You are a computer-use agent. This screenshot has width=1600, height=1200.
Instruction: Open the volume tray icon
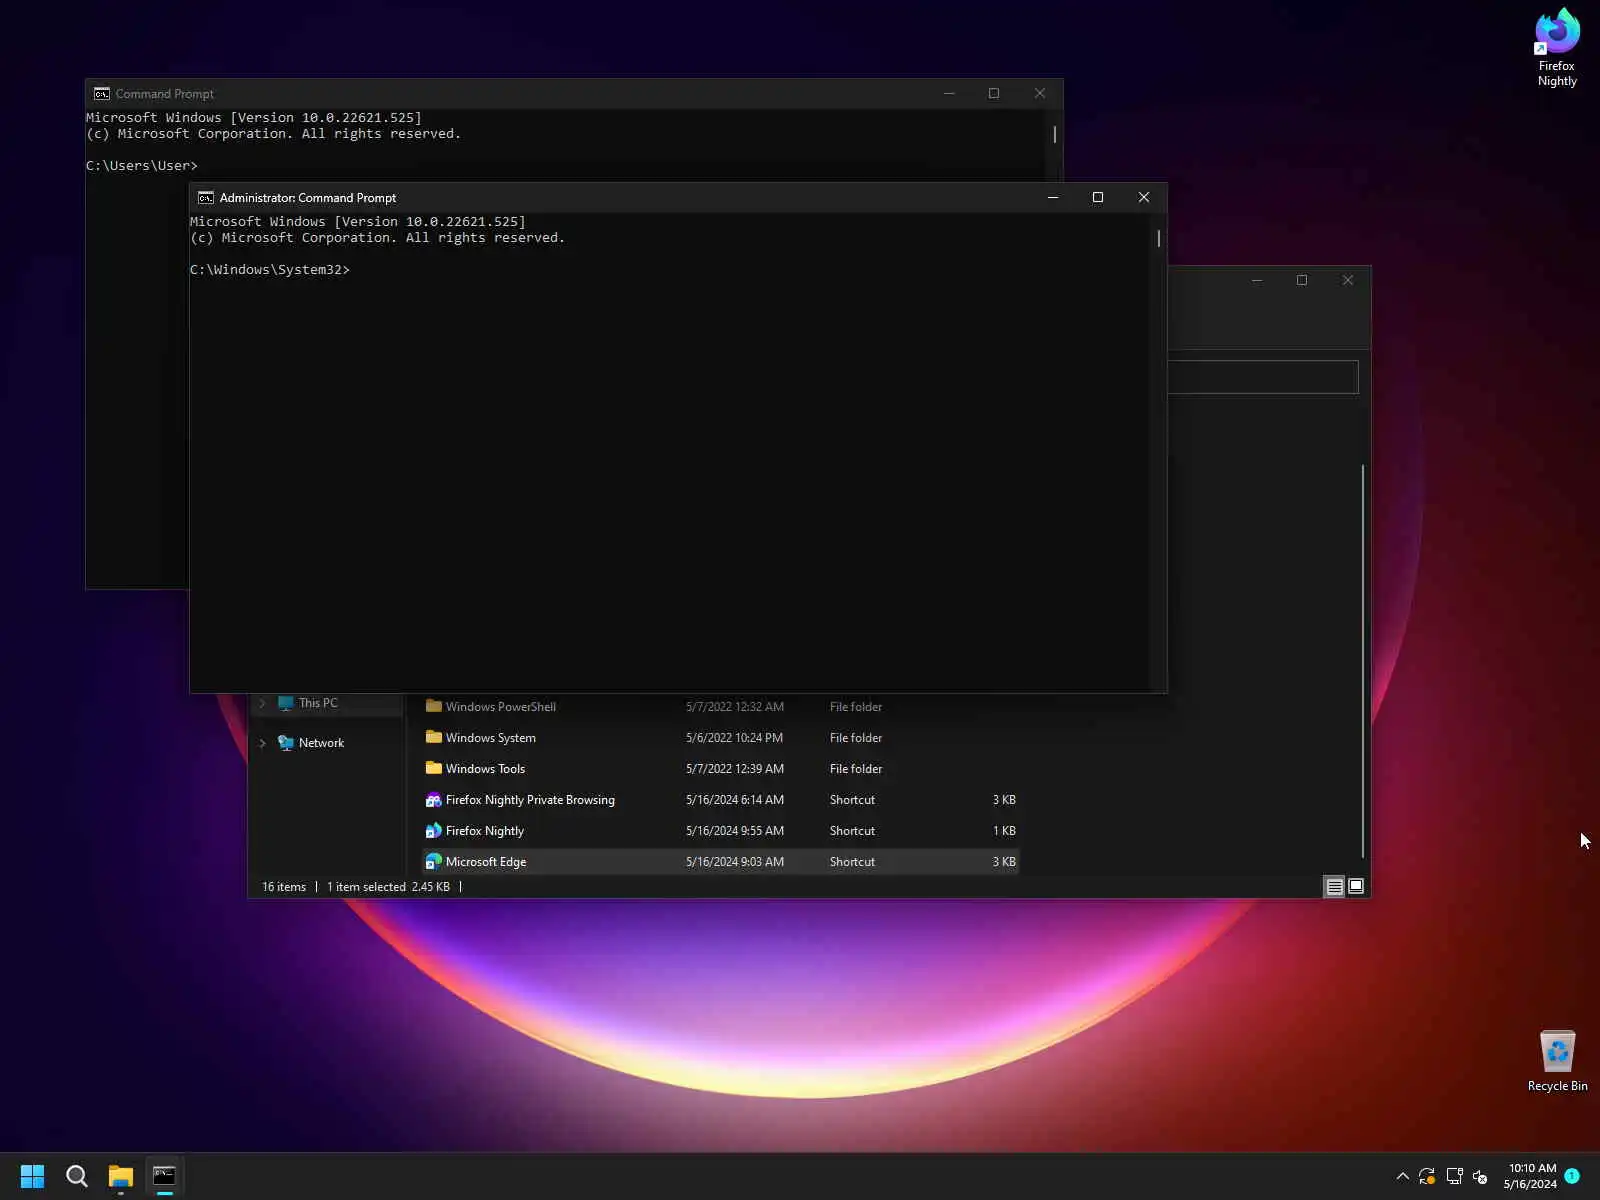(1480, 1176)
